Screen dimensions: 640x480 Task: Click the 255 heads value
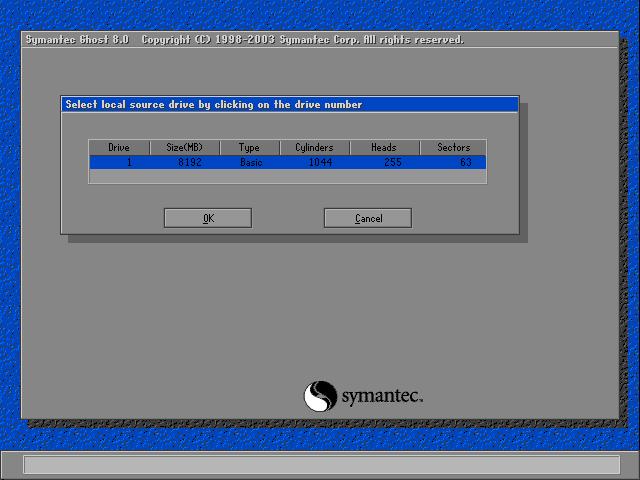click(393, 162)
